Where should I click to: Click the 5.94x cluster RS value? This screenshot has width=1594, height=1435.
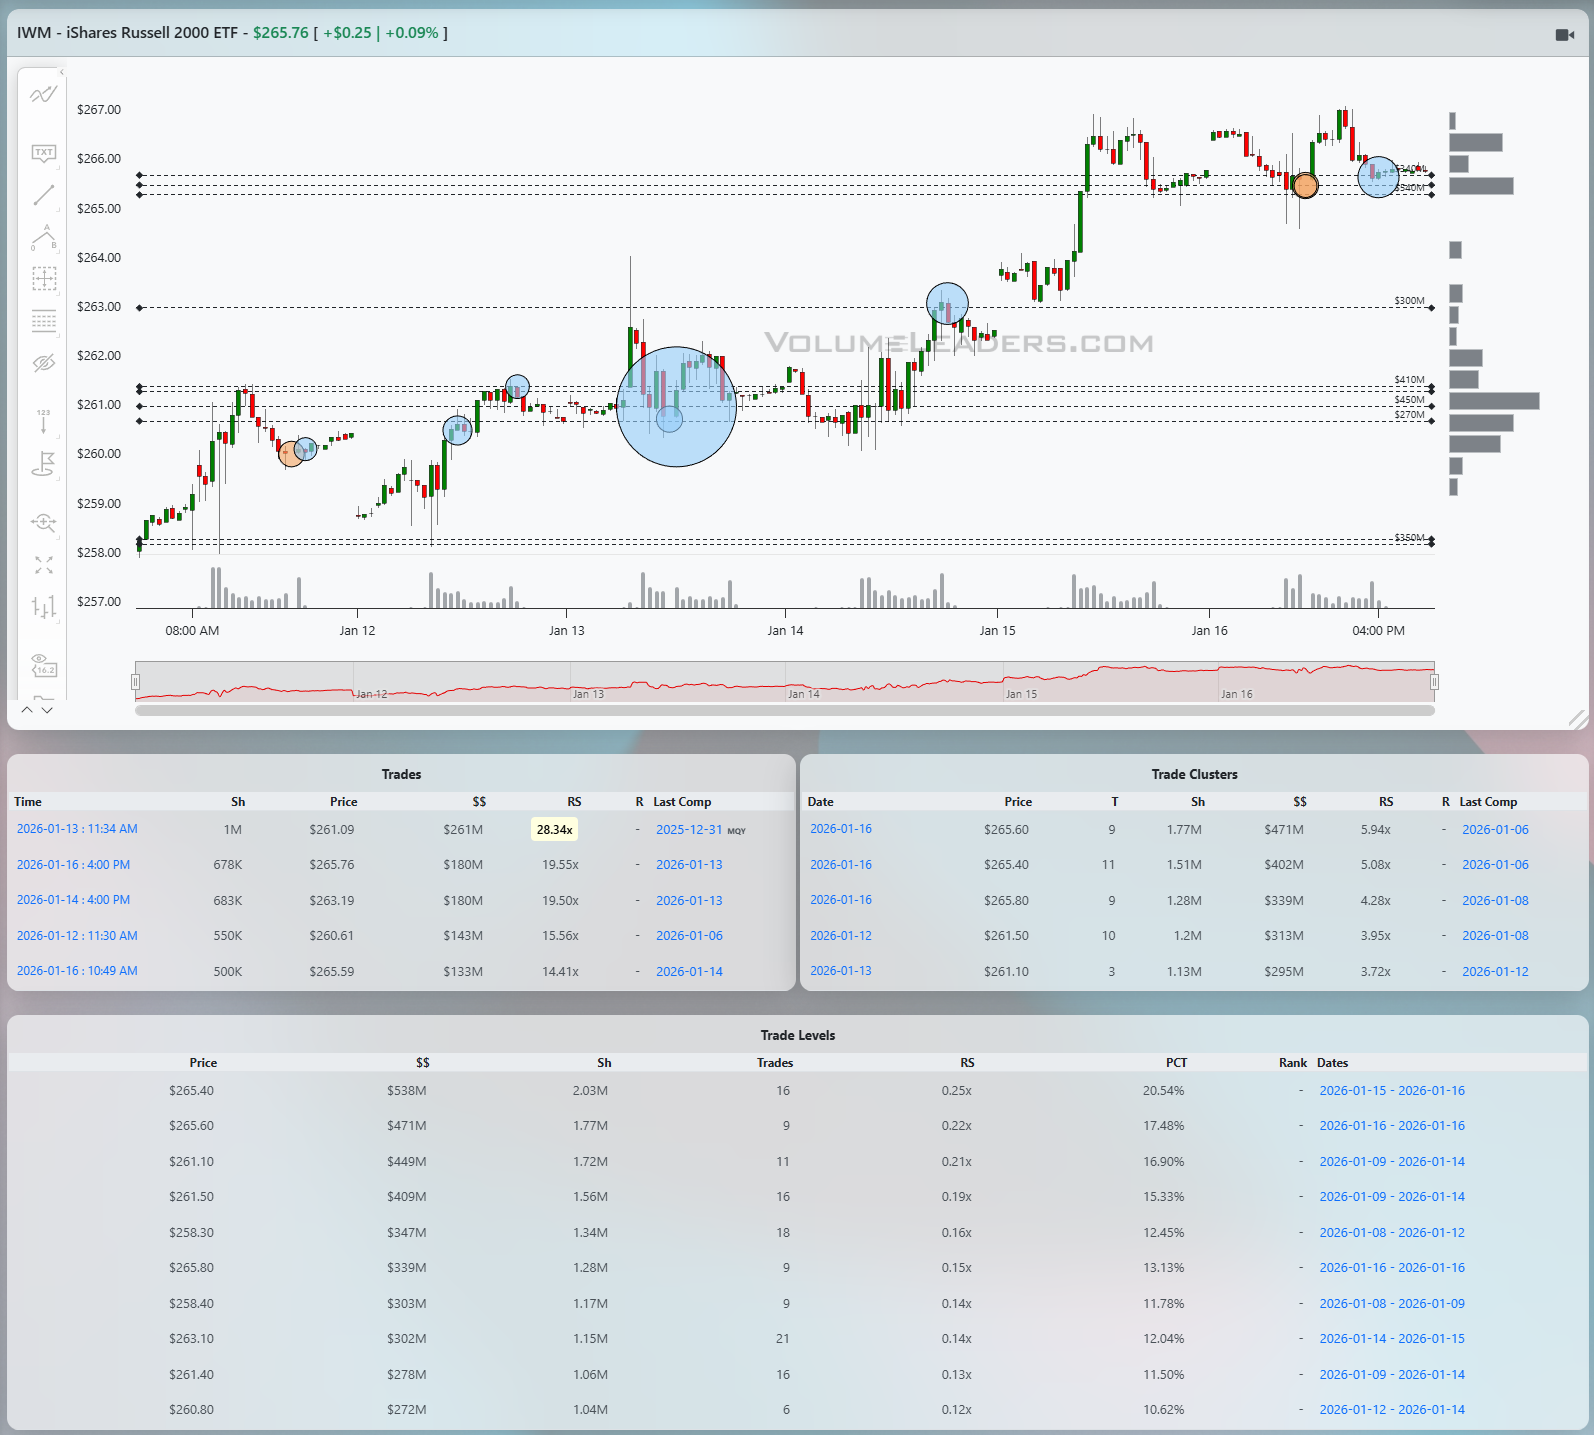[x=1376, y=830]
